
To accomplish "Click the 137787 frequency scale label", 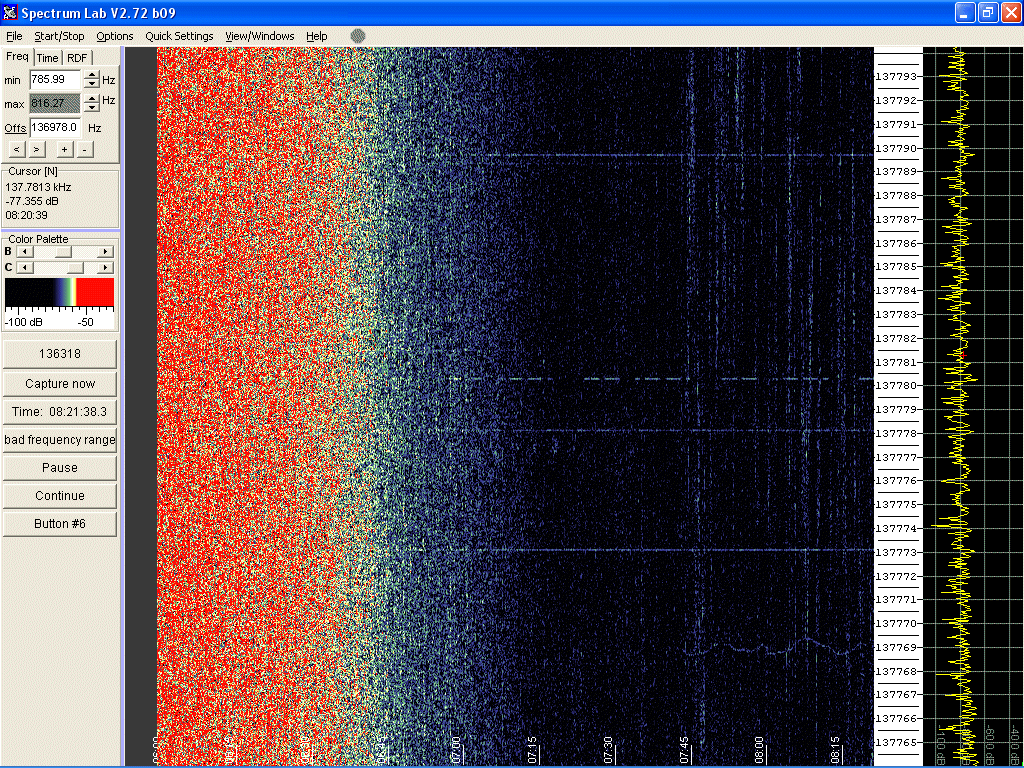I will point(896,219).
